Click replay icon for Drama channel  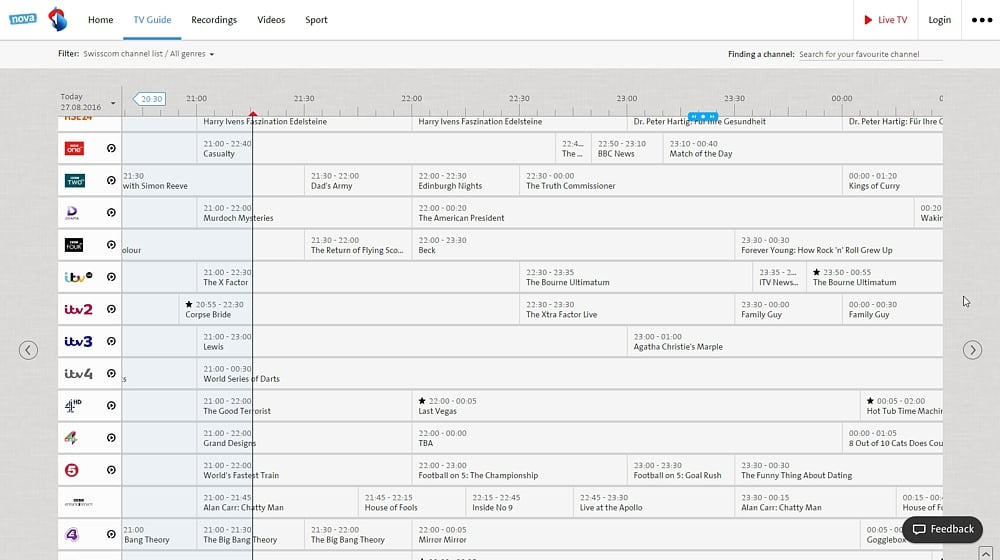tap(111, 212)
